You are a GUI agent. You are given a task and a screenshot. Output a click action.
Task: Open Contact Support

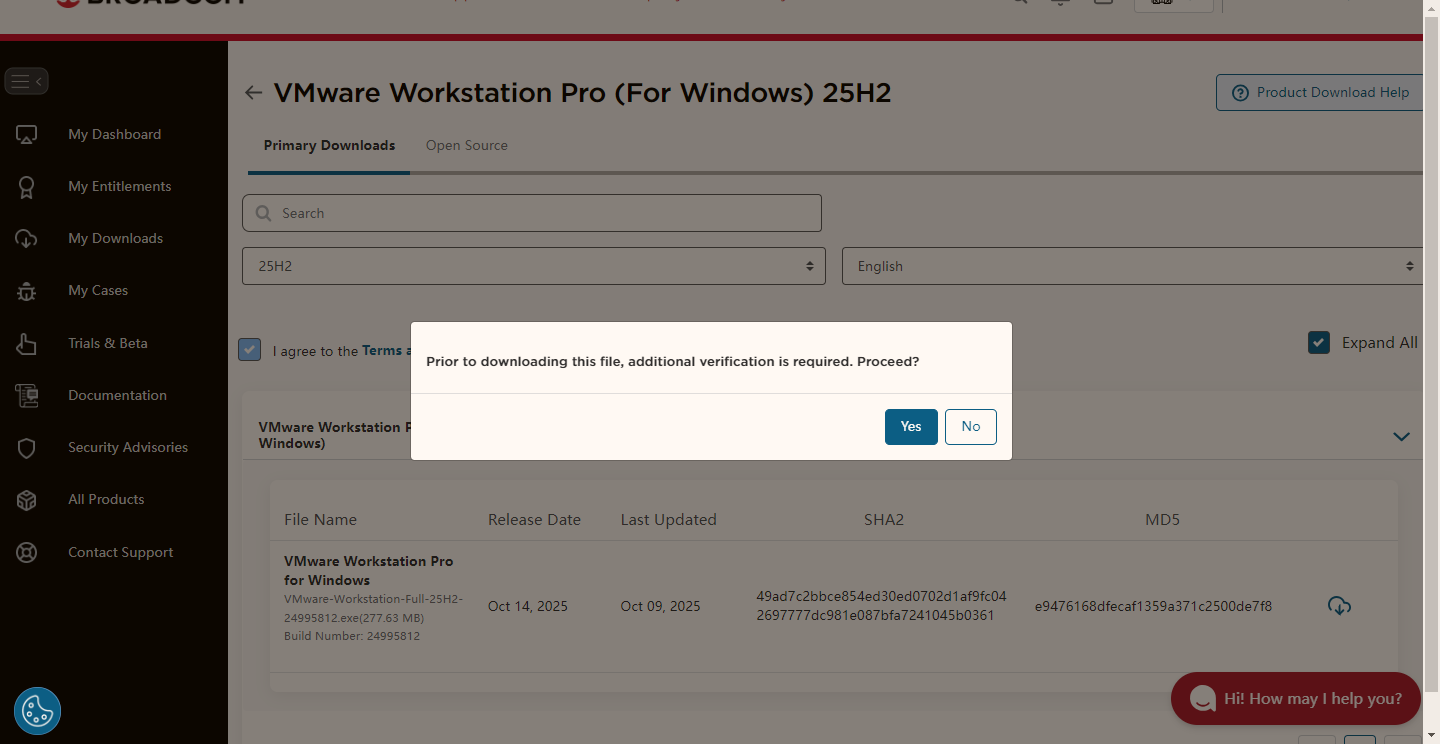click(120, 552)
